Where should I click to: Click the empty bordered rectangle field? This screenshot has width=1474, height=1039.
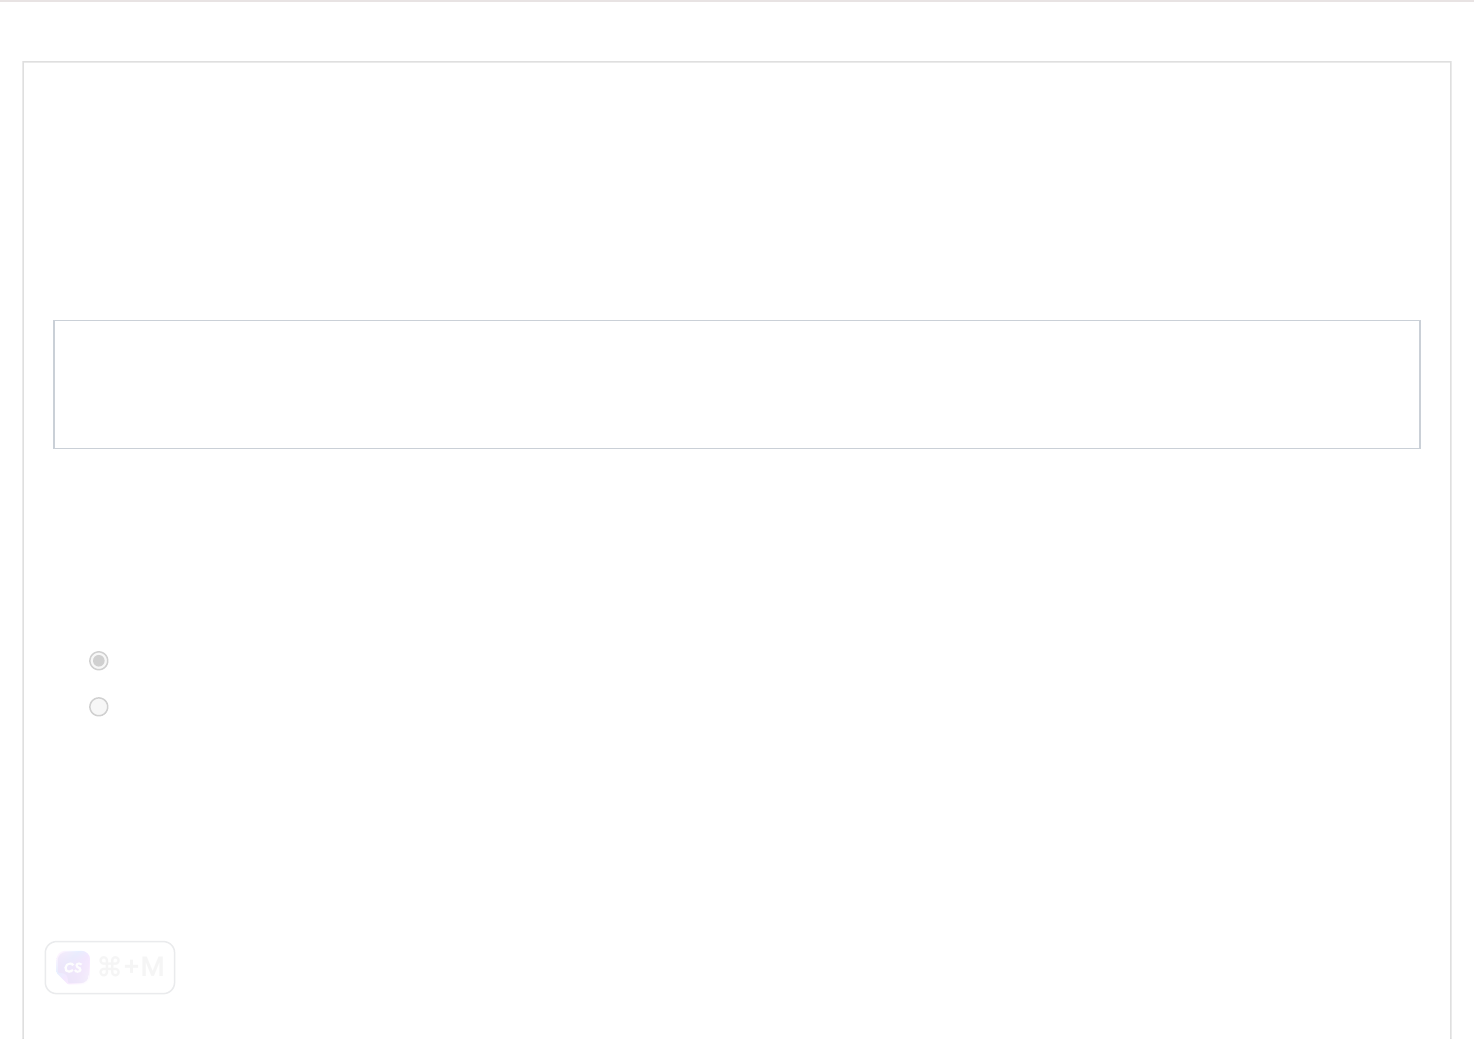point(736,384)
